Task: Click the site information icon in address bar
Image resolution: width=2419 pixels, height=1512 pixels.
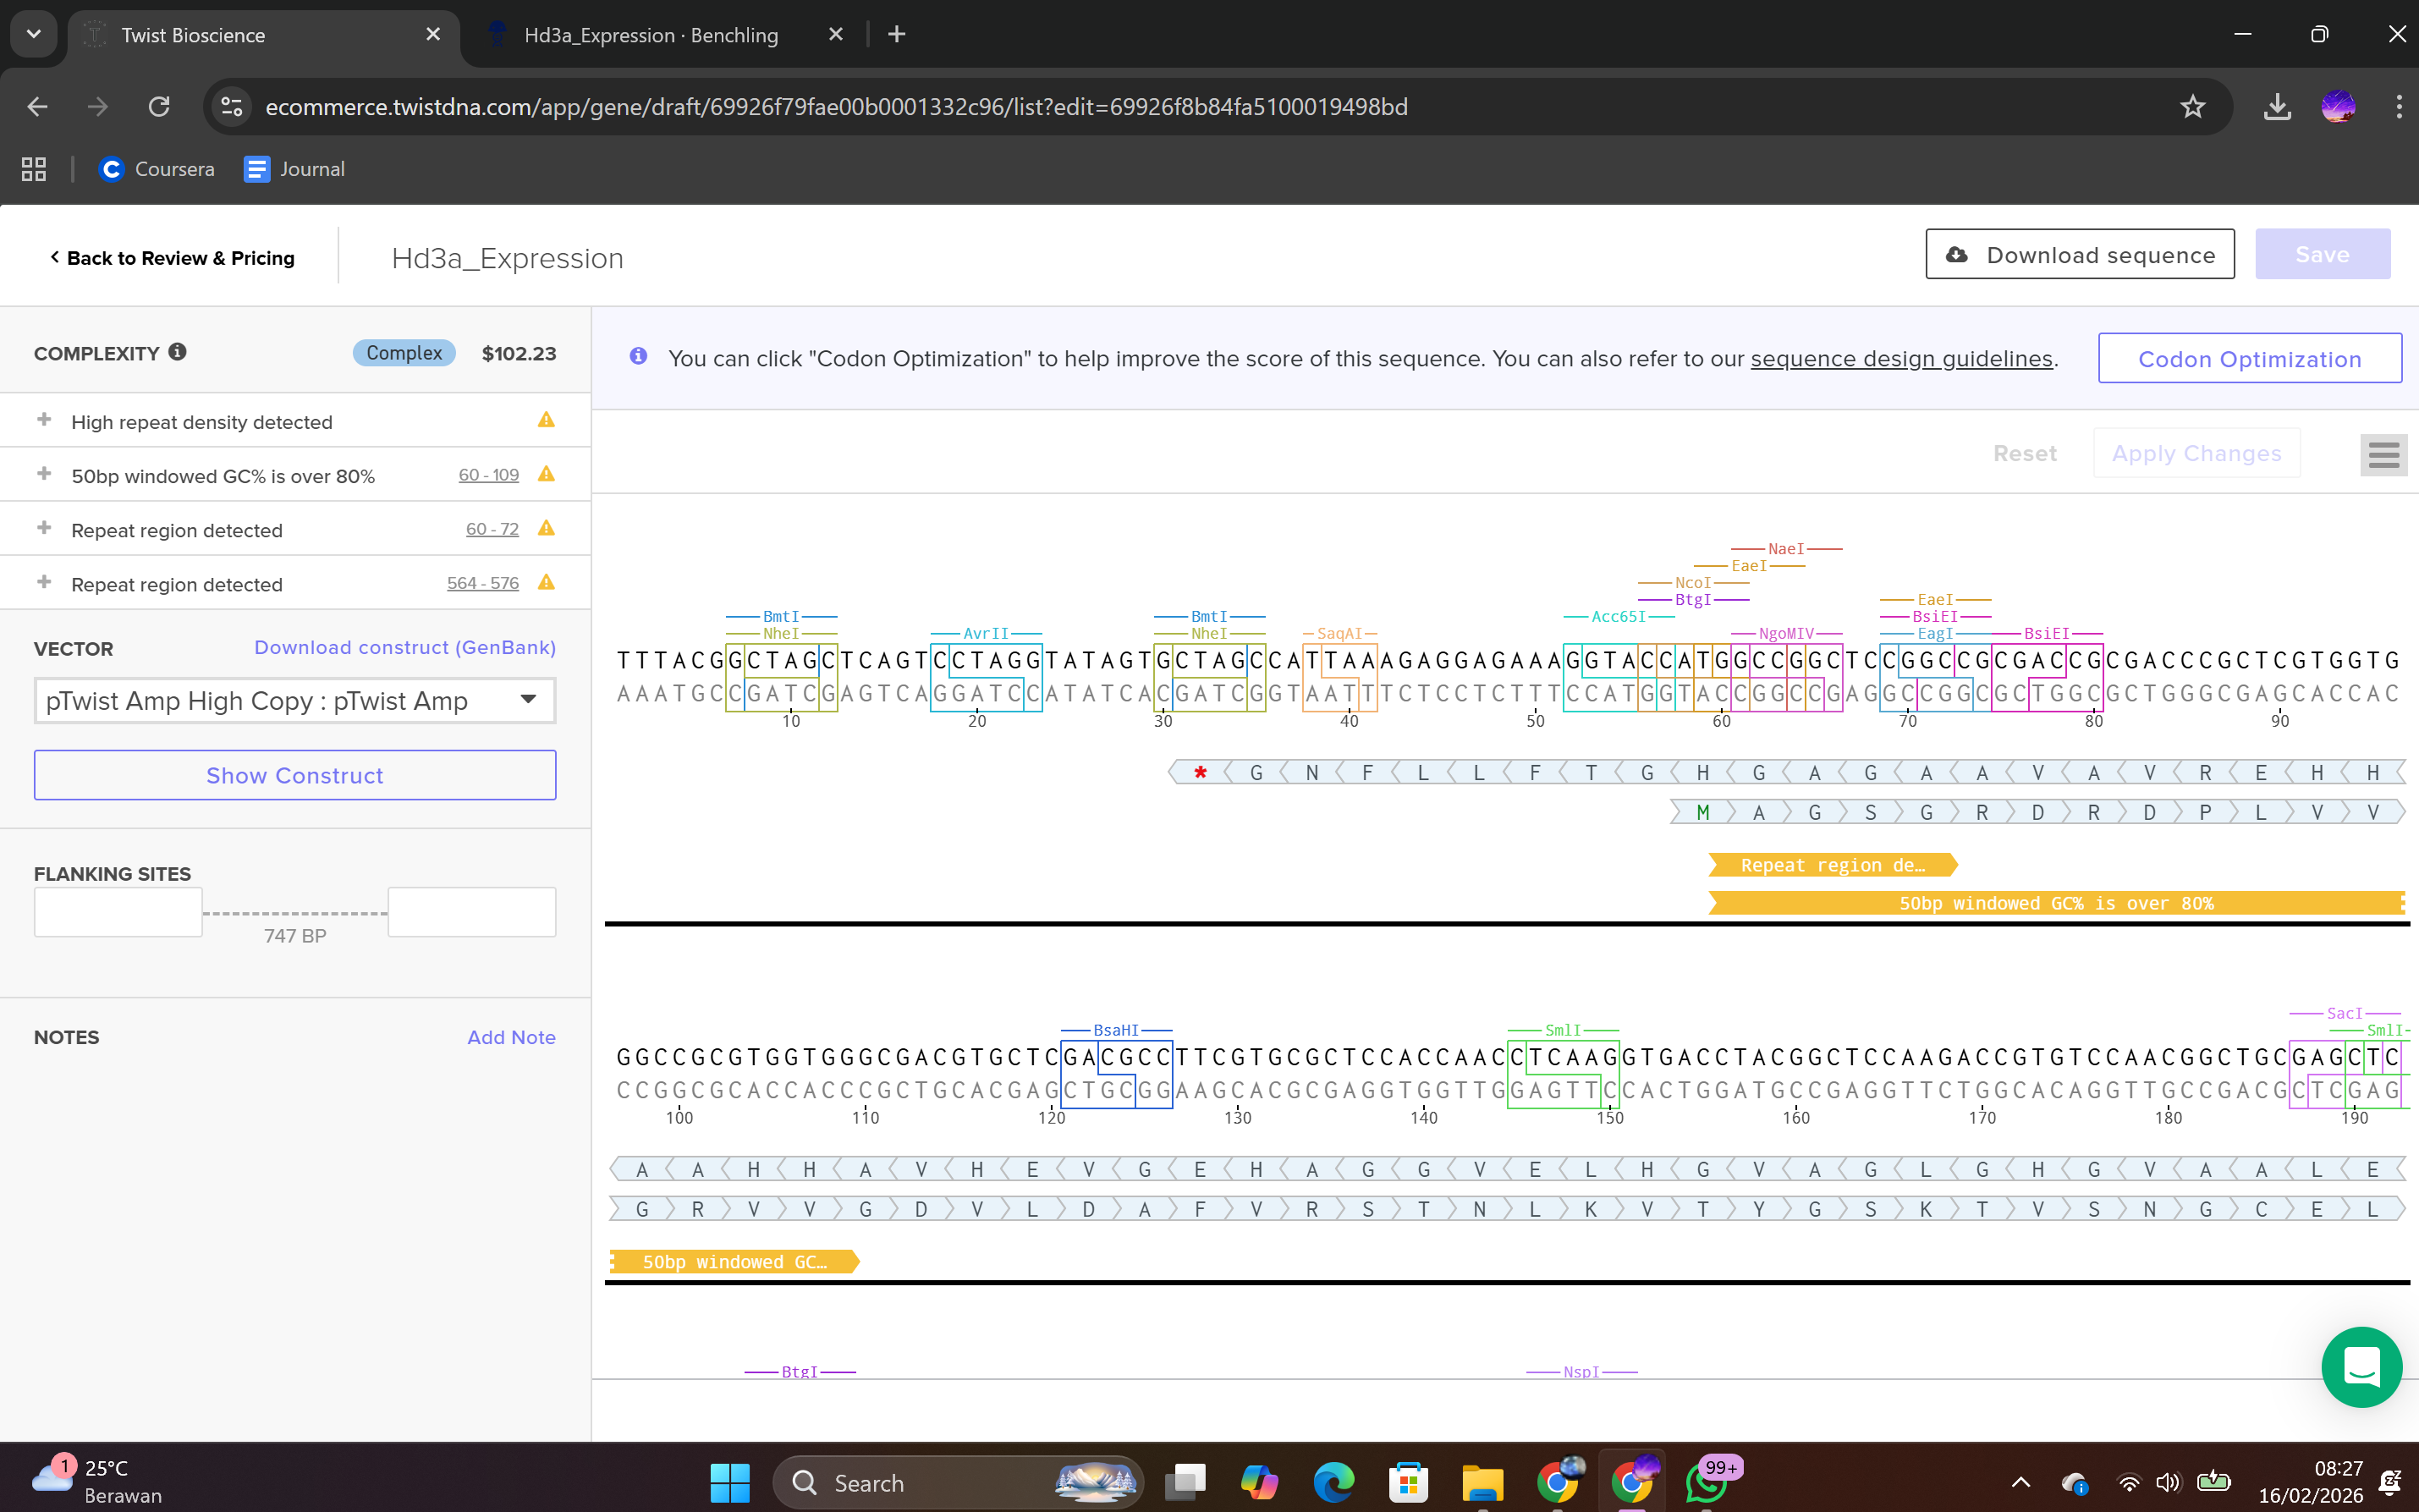Action: click(x=232, y=107)
